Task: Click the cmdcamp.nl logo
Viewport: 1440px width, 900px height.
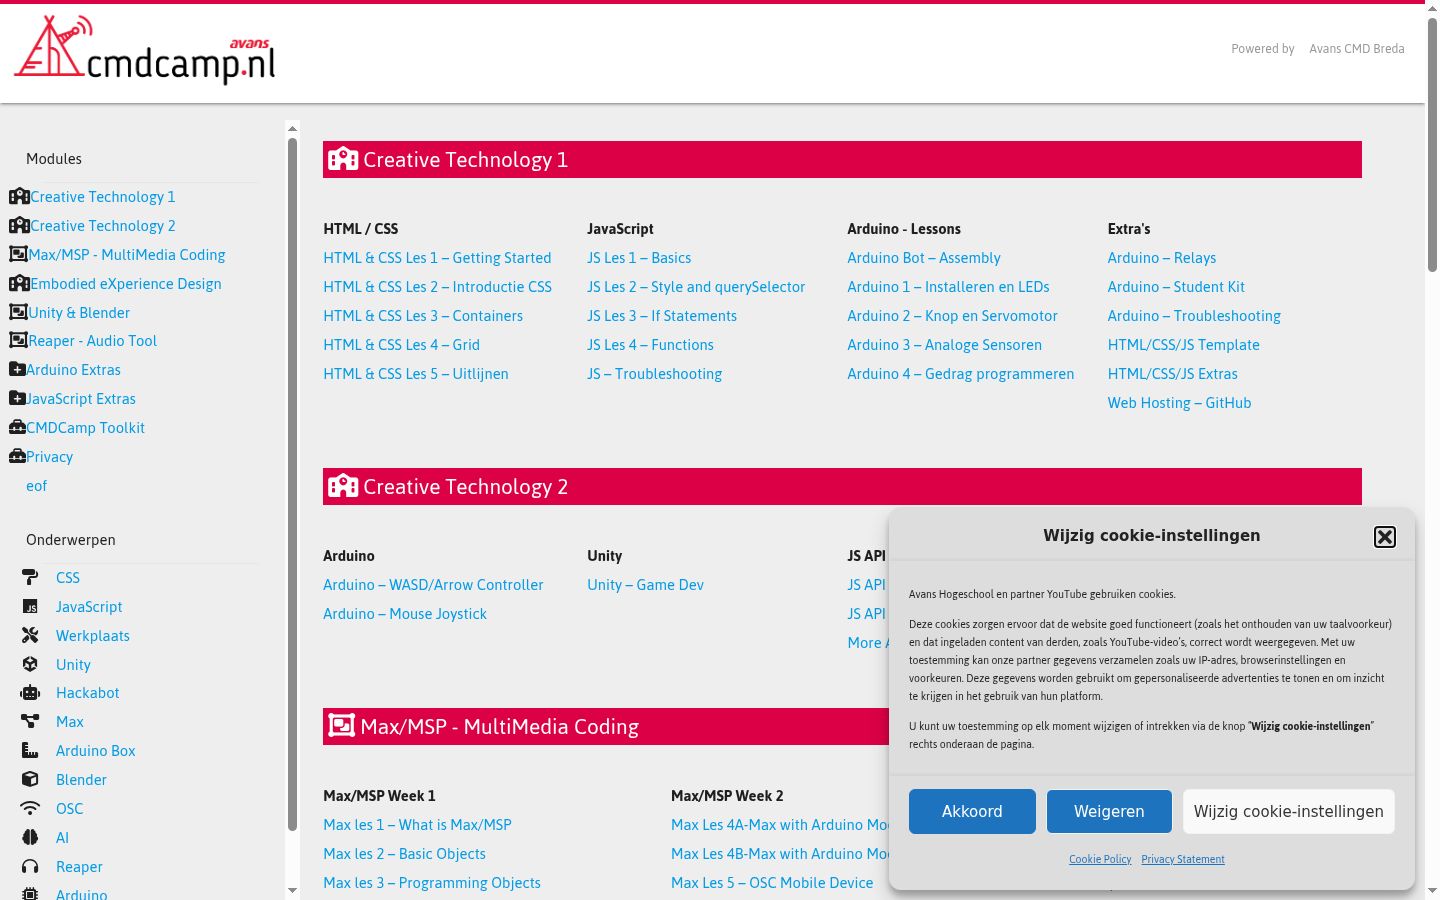Action: pos(145,50)
